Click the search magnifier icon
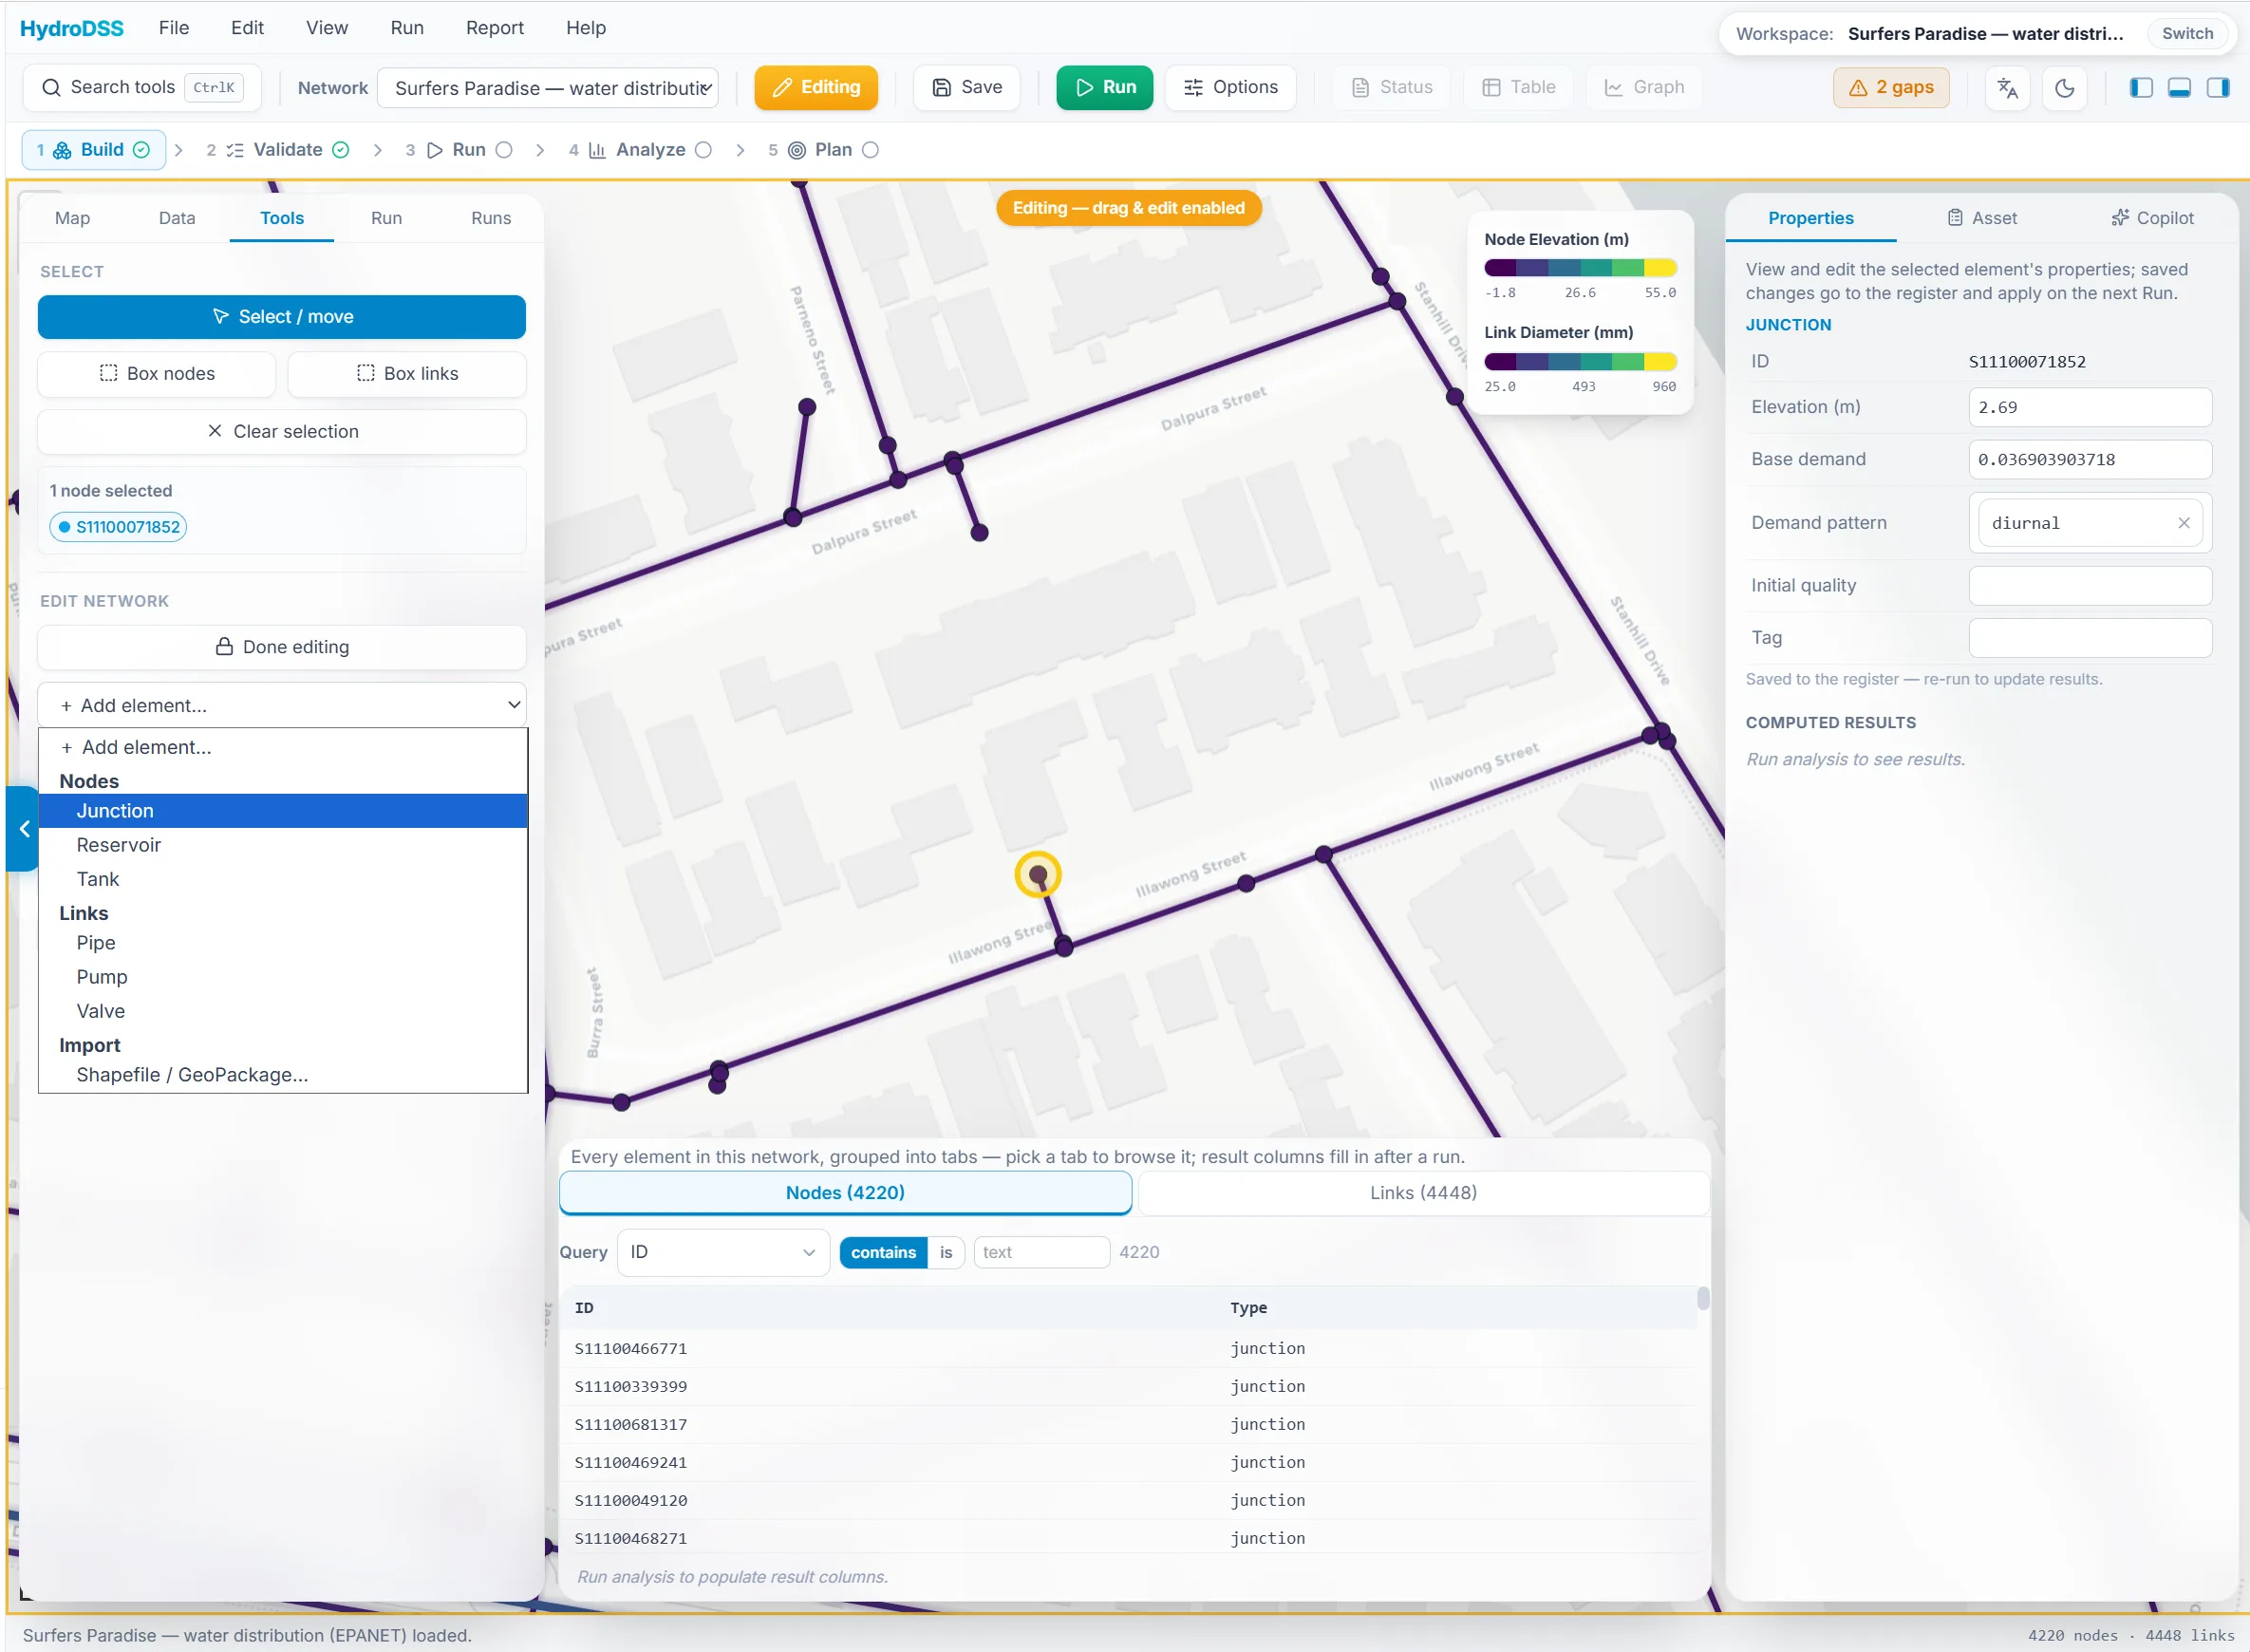The image size is (2250, 1652). pos(51,88)
